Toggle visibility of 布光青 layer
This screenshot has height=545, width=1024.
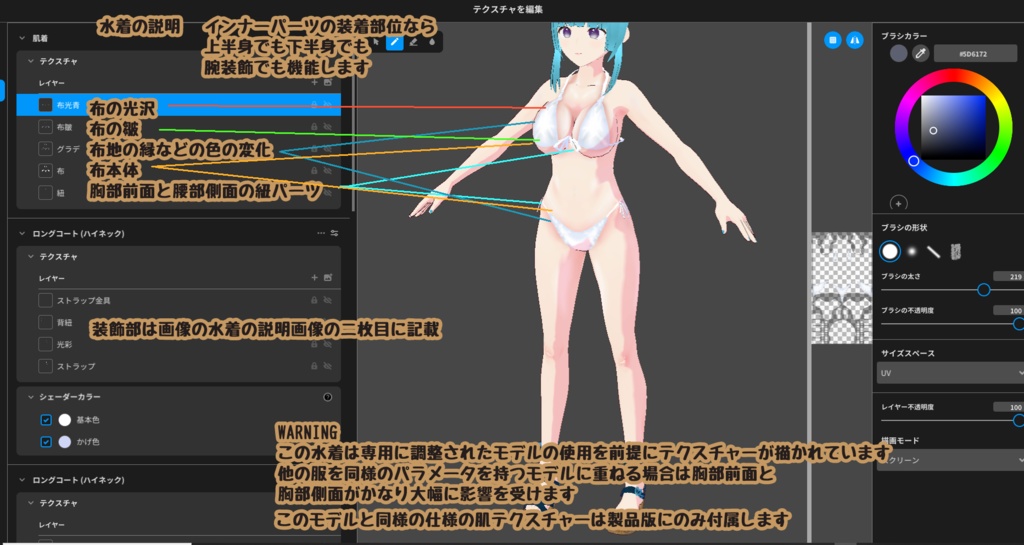click(x=328, y=104)
